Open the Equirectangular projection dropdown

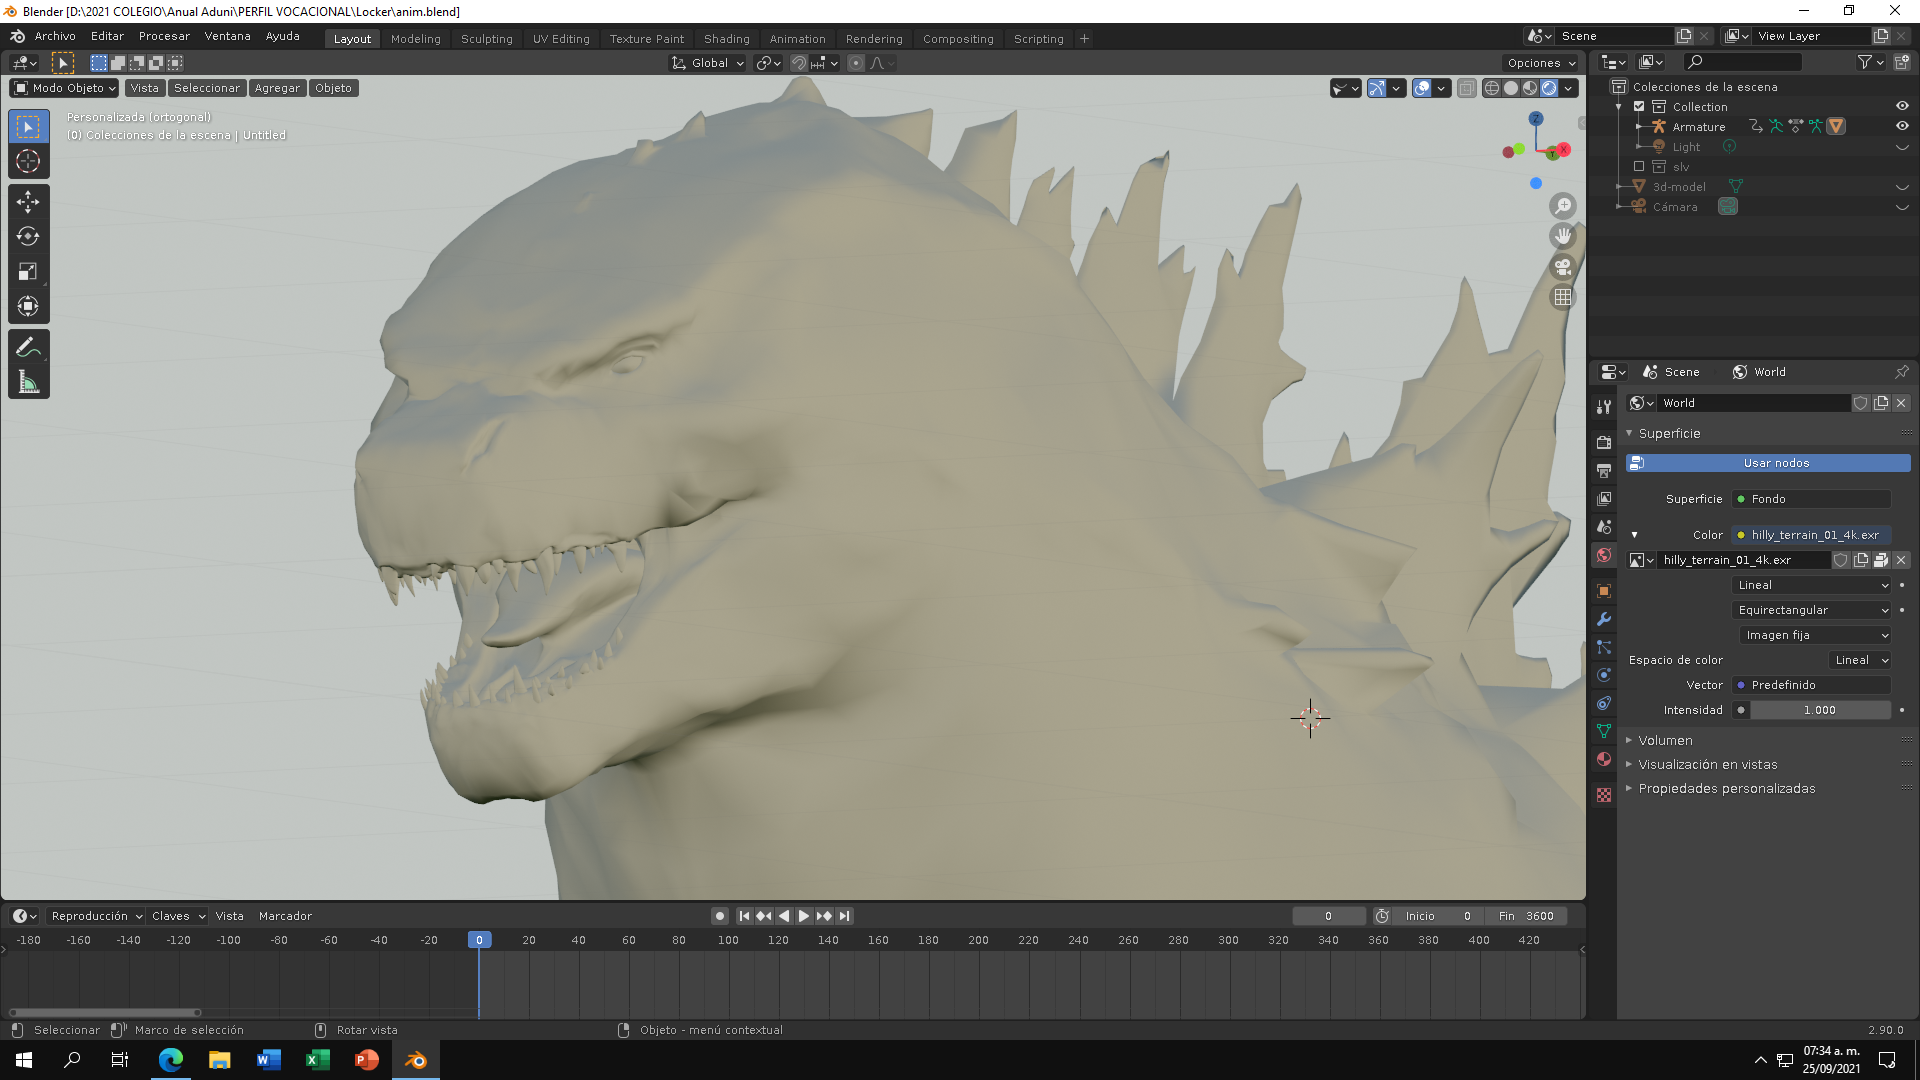coord(1812,610)
